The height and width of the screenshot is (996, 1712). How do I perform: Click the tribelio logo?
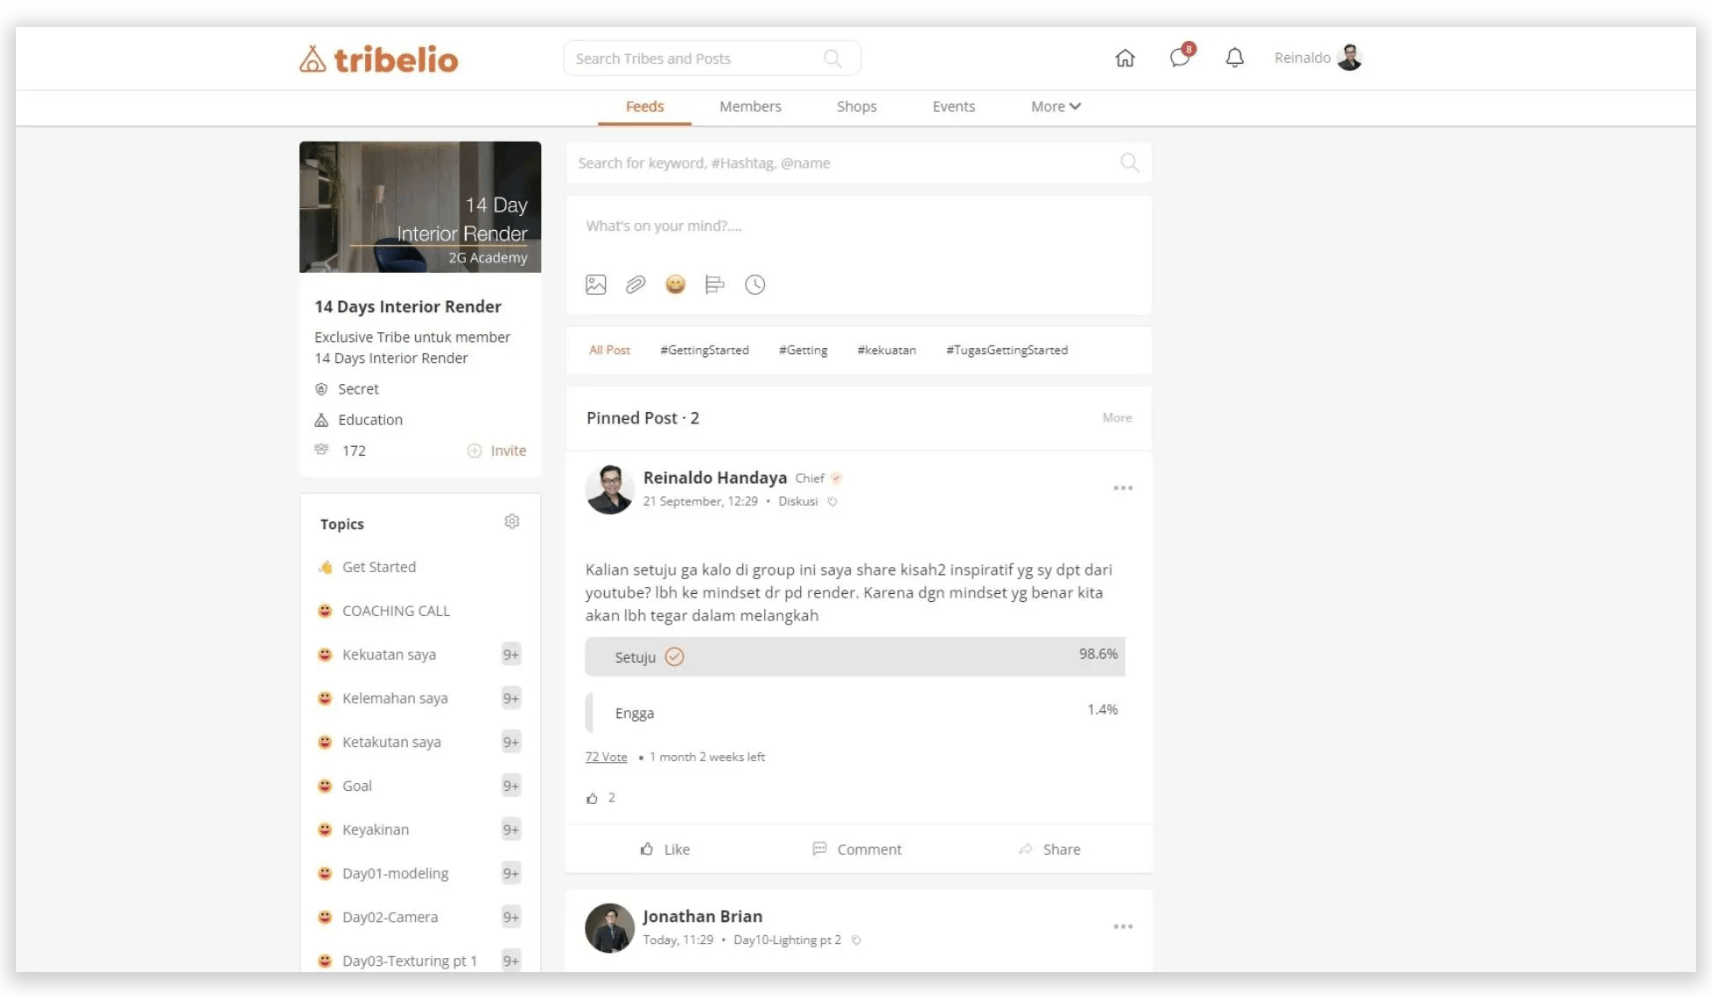[x=378, y=59]
